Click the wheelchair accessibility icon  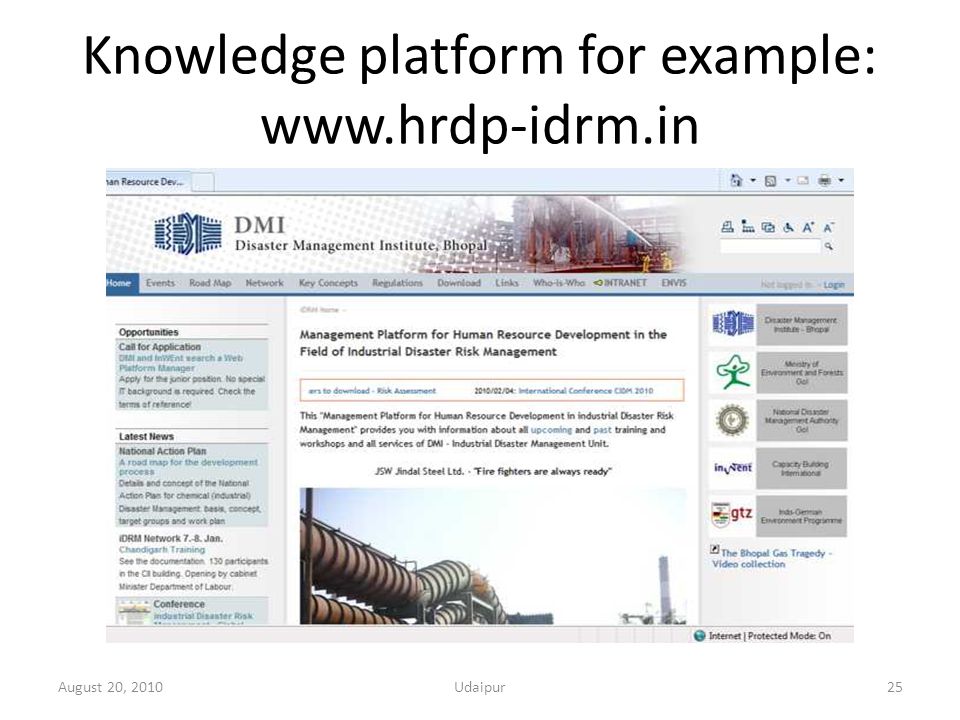click(x=788, y=228)
